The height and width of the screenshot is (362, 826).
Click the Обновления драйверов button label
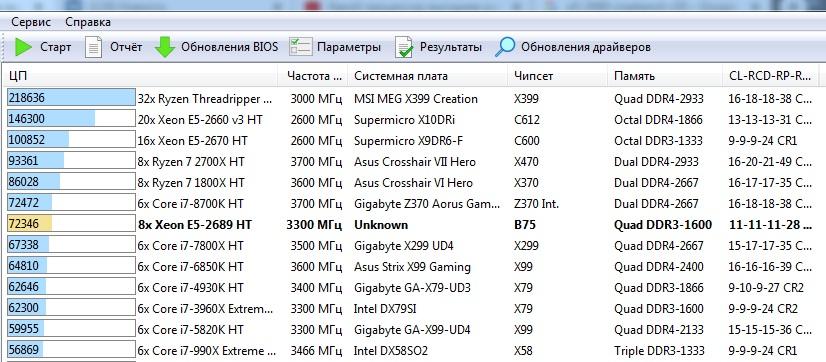coord(586,47)
